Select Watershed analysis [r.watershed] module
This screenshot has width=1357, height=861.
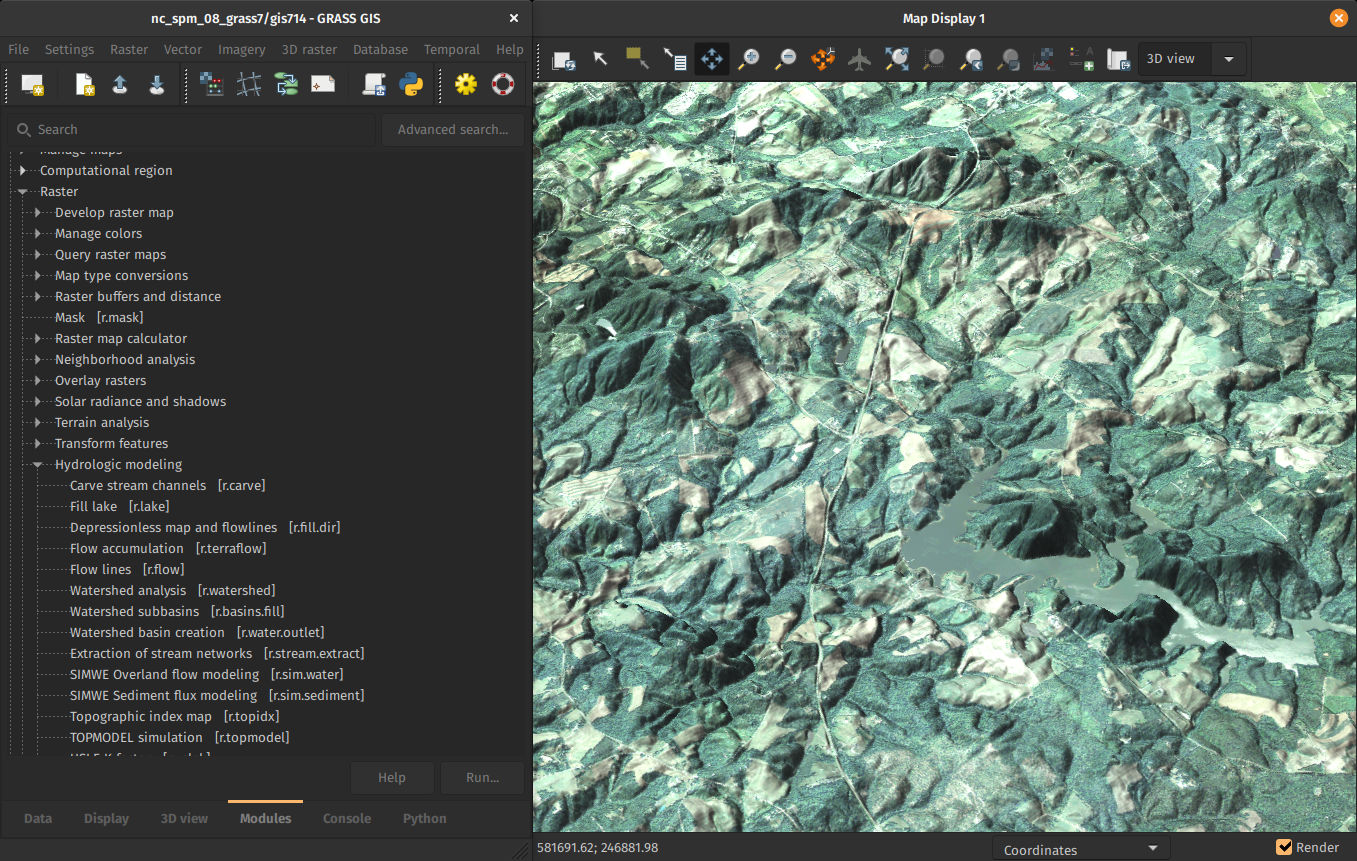point(172,590)
